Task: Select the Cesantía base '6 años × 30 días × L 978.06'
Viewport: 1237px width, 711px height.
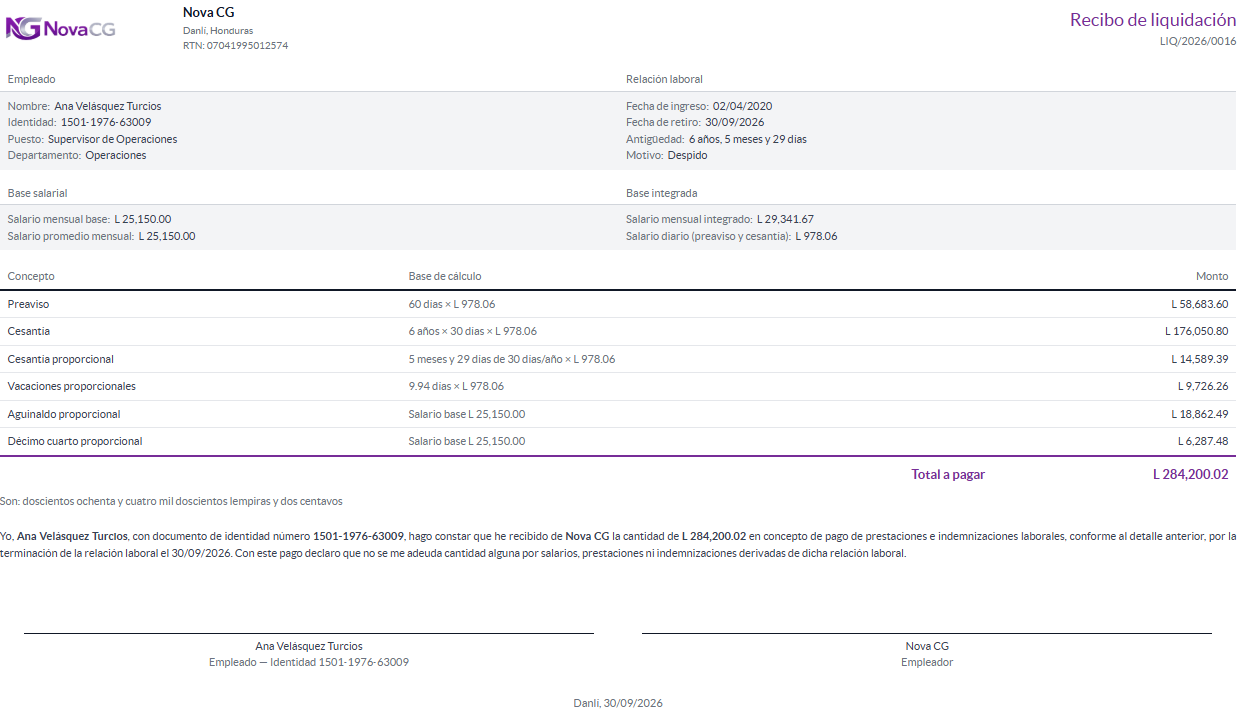Action: click(473, 331)
